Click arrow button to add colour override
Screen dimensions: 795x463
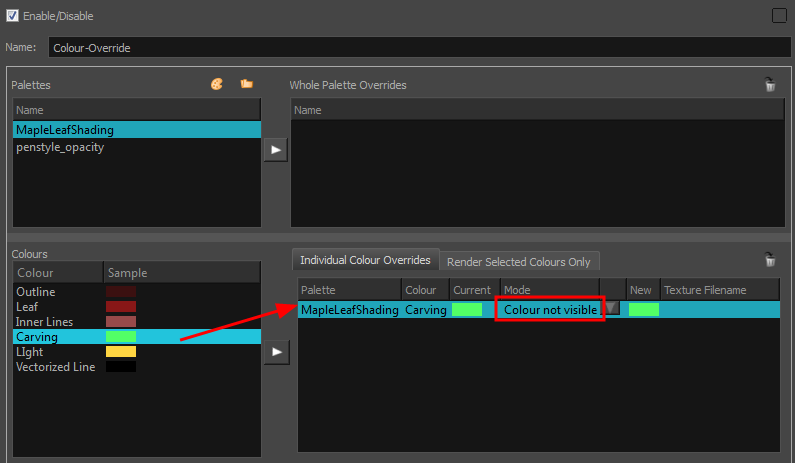coord(275,352)
